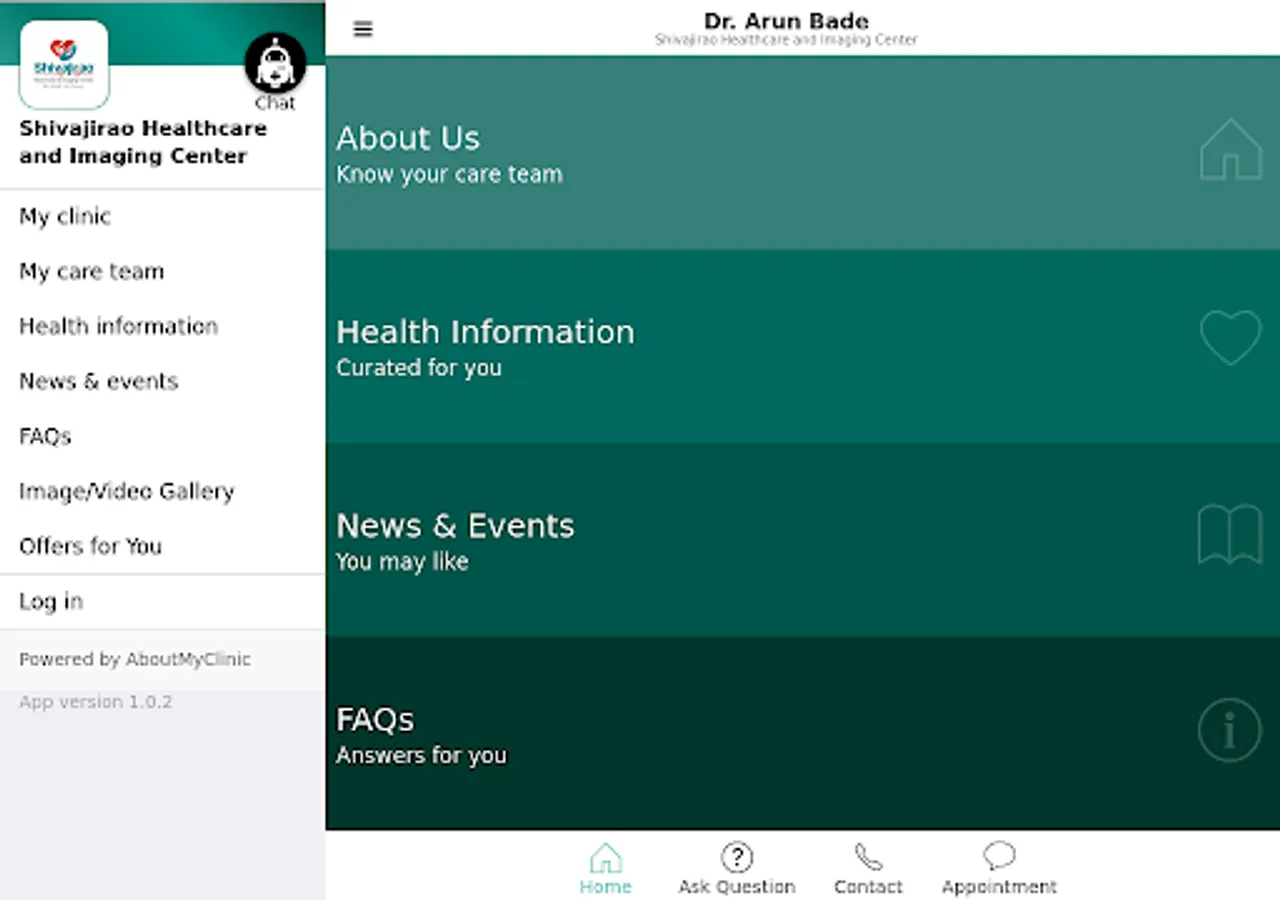Viewport: 1280px width, 900px height.
Task: Open the News & Events card heading
Action: coord(455,526)
